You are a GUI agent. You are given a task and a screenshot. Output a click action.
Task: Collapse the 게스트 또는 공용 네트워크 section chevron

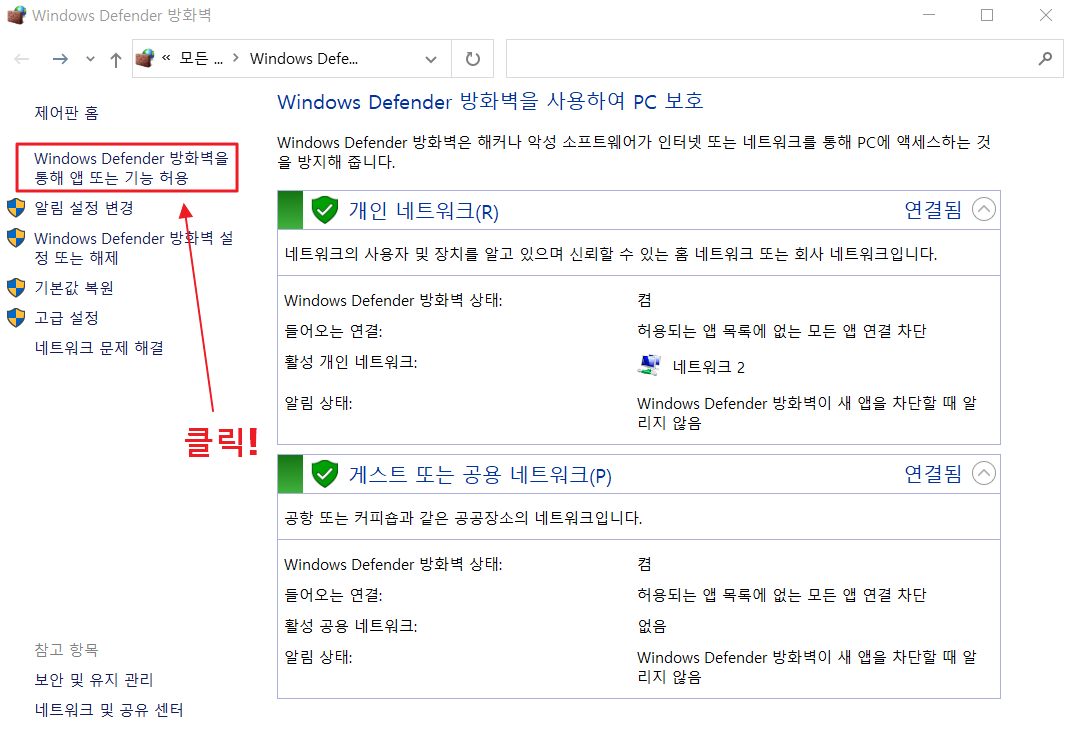pos(983,473)
